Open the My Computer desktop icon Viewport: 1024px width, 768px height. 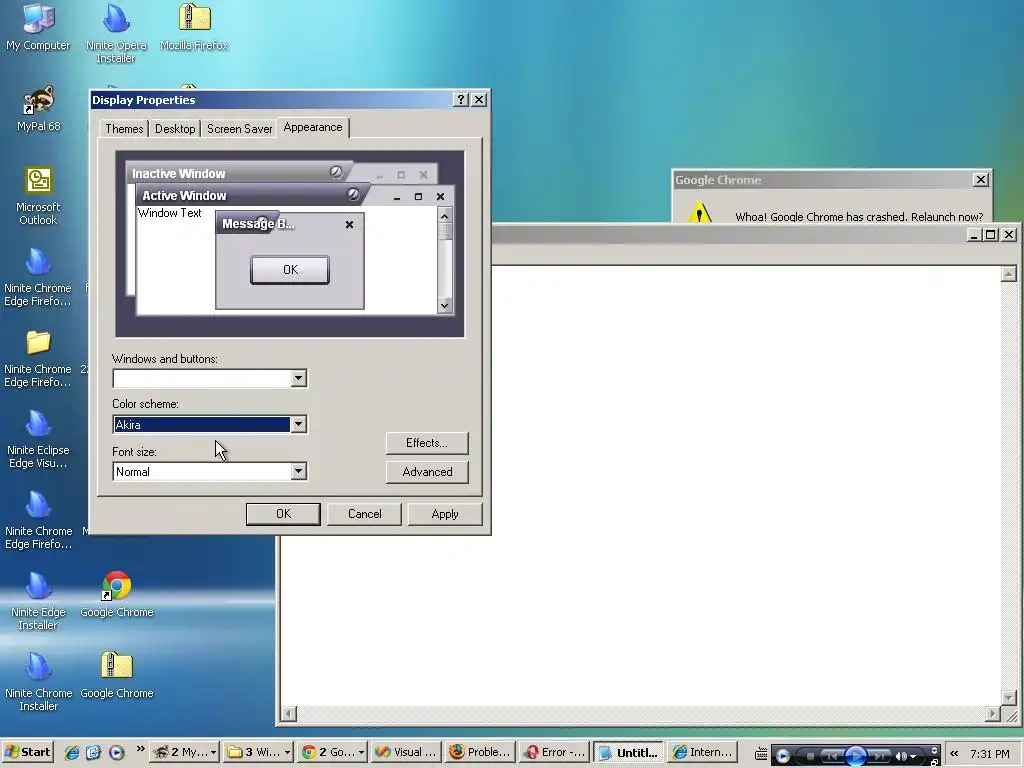click(x=38, y=26)
